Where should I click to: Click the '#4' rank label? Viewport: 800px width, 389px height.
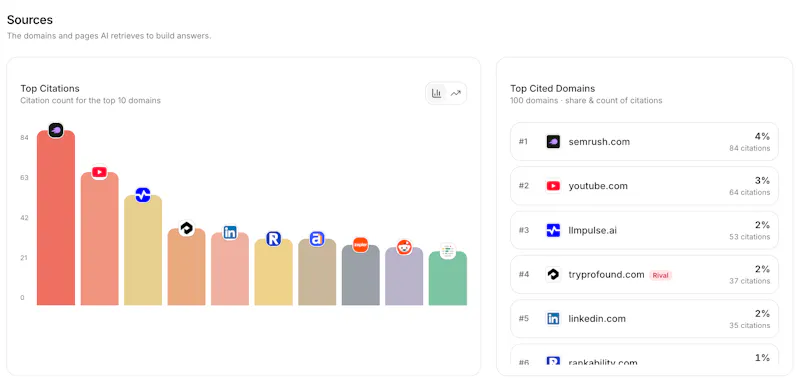(x=524, y=274)
